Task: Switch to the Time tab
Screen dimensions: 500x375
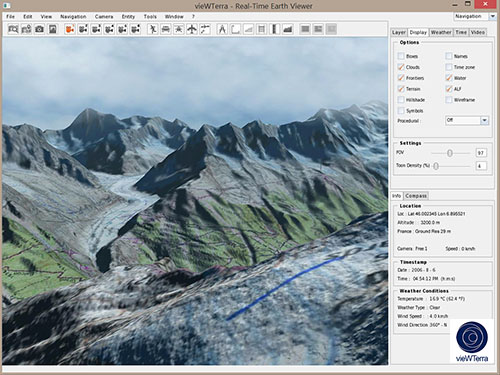Action: [461, 32]
